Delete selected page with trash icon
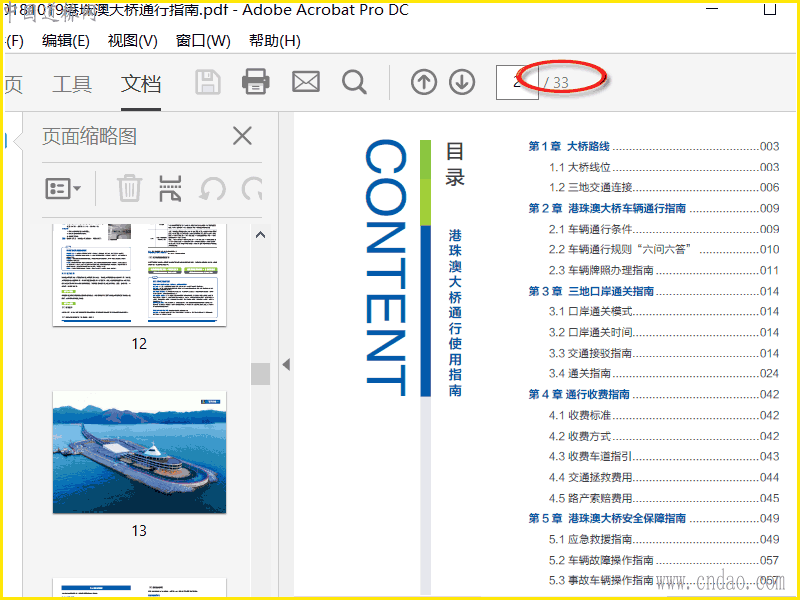The height and width of the screenshot is (600, 800). point(129,188)
